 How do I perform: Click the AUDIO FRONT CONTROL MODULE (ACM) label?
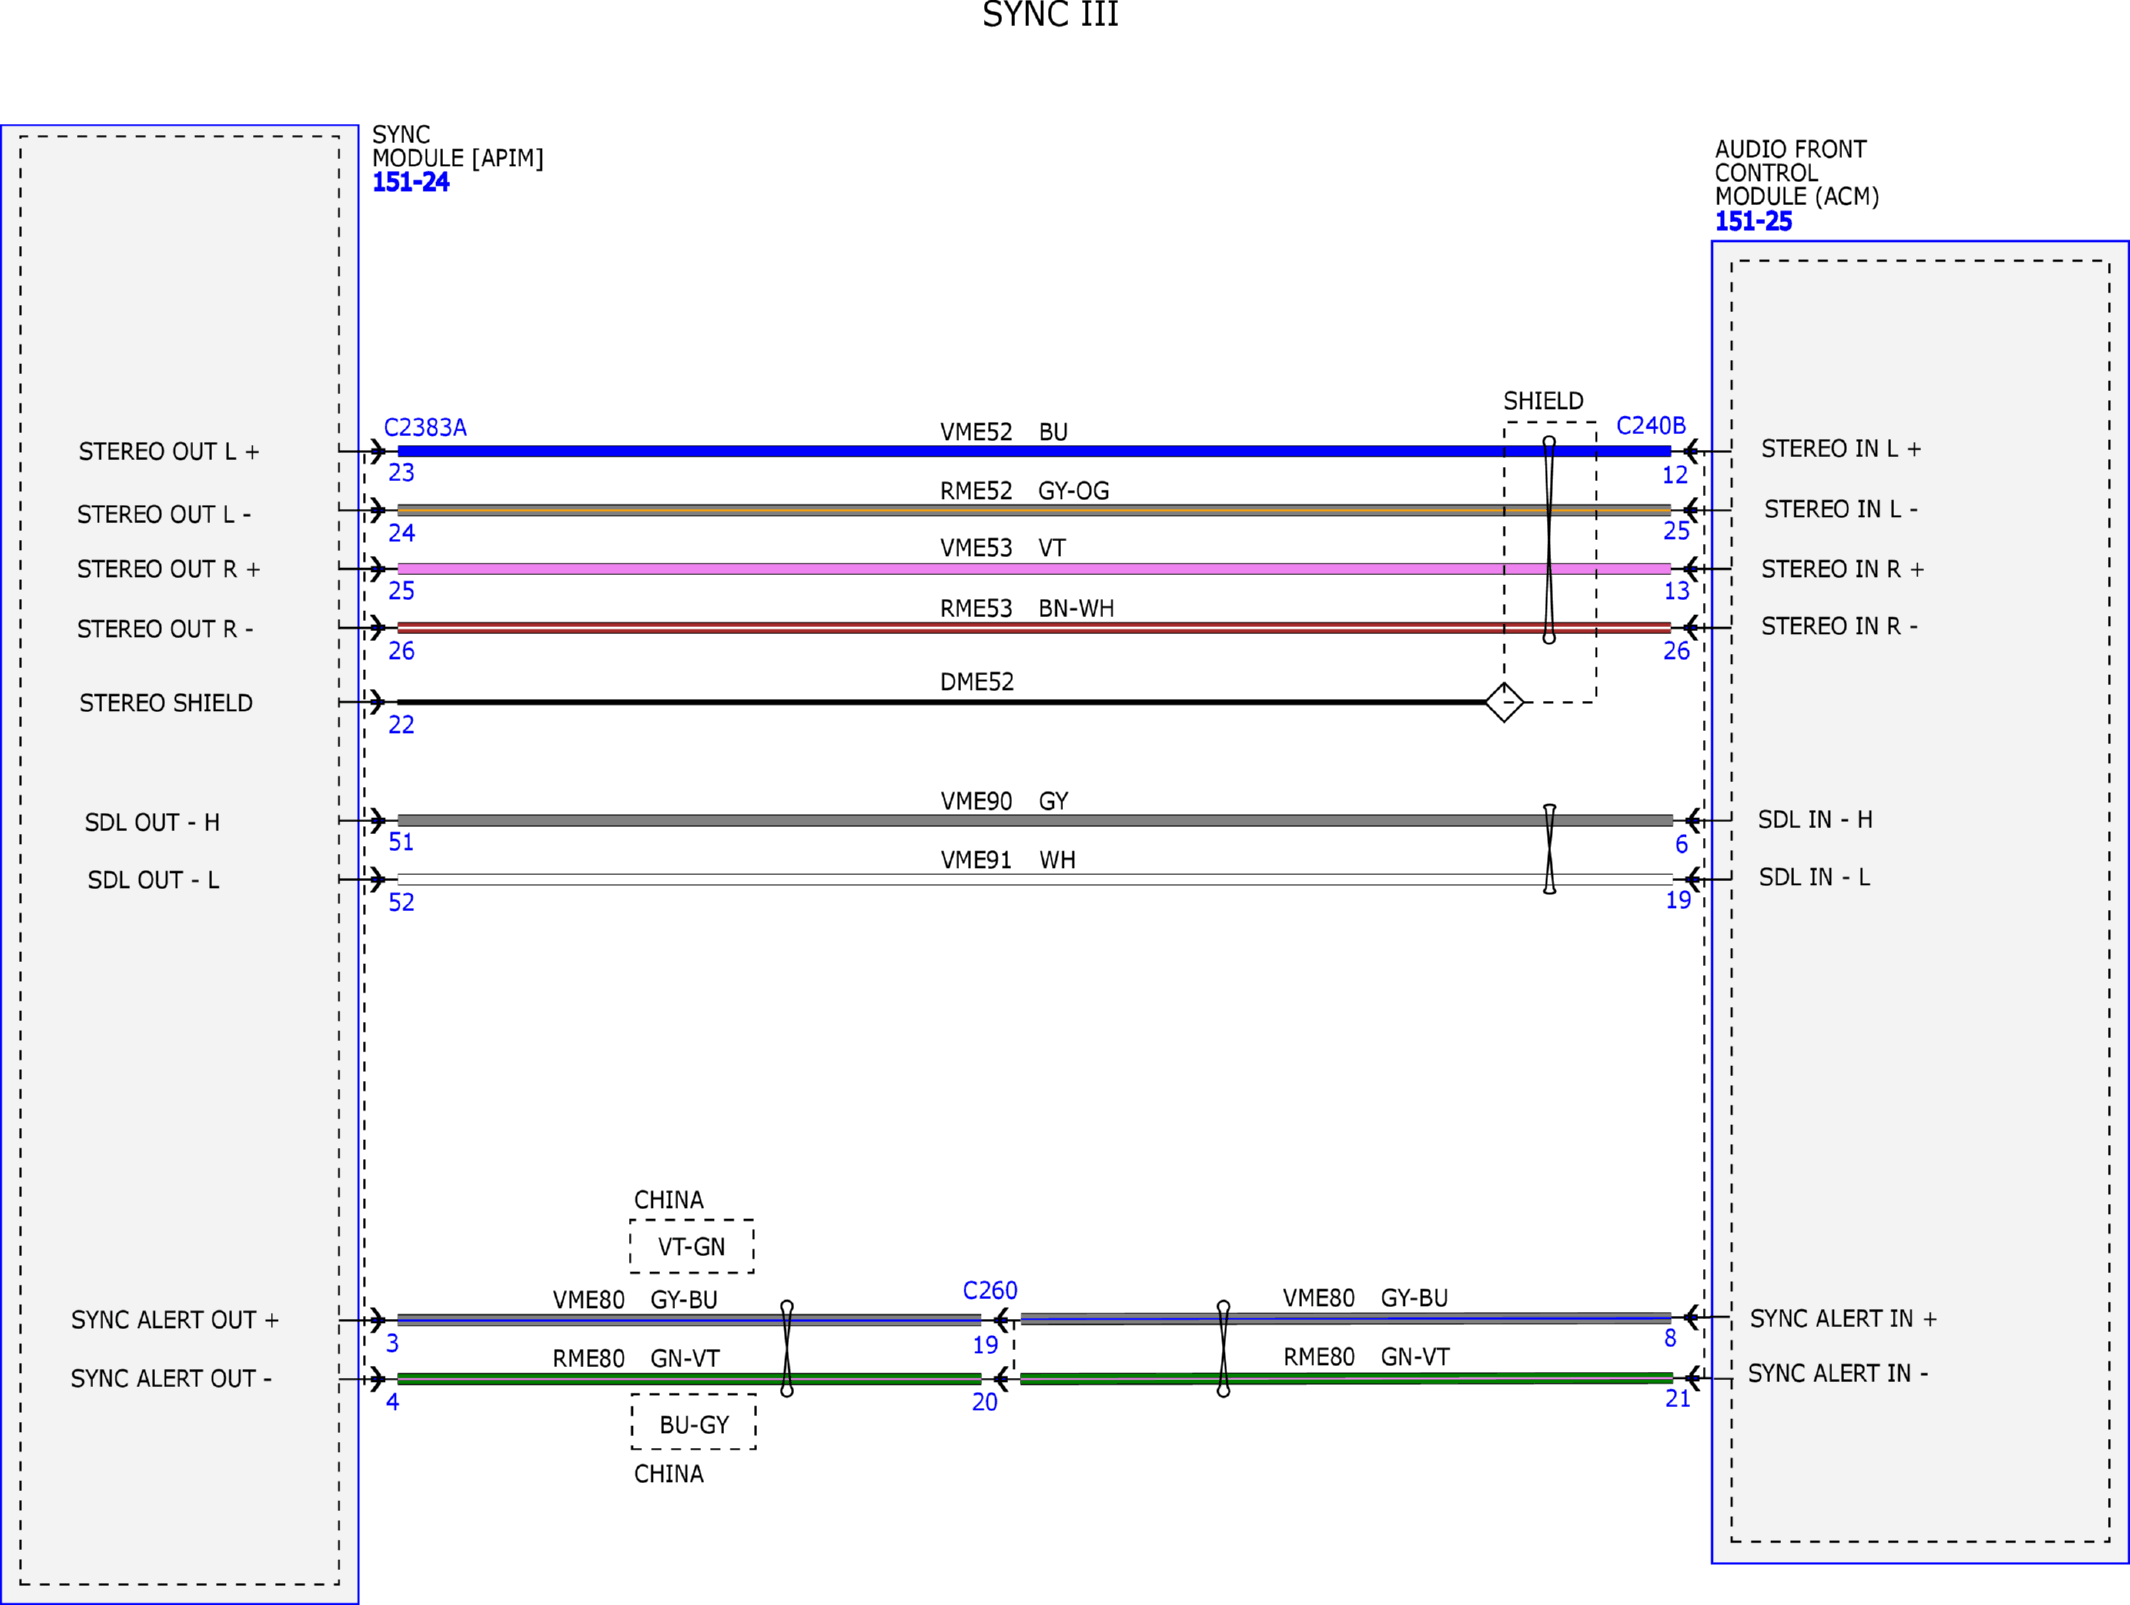click(x=1797, y=172)
